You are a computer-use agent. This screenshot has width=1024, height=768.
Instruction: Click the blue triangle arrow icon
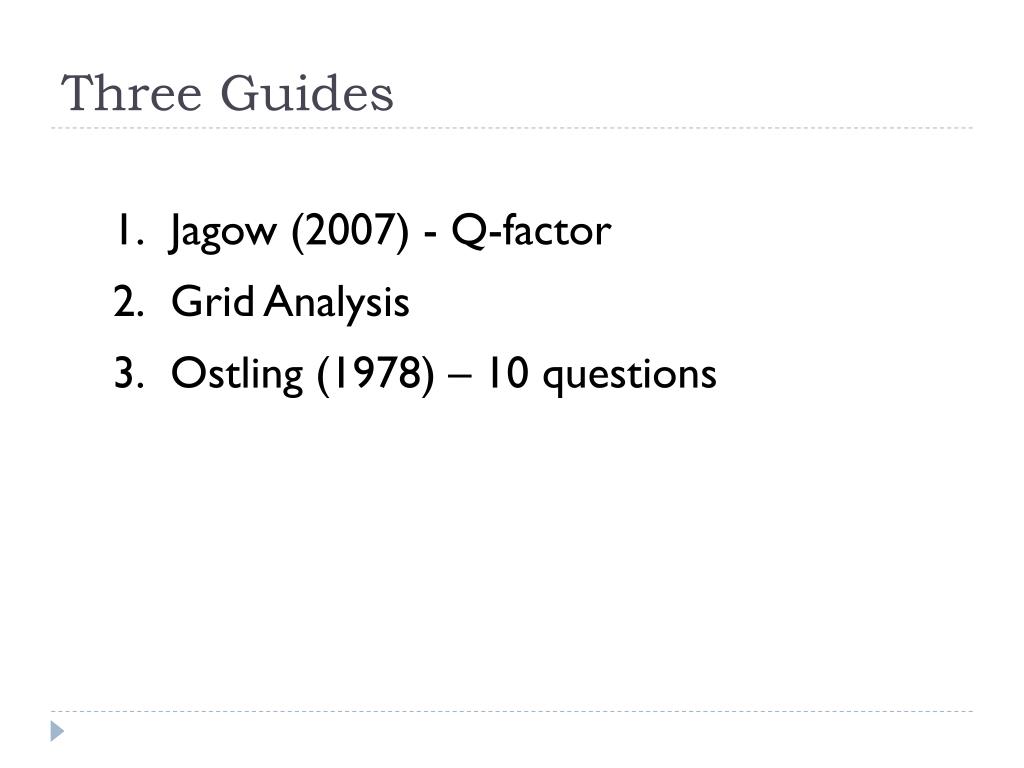tap(58, 731)
